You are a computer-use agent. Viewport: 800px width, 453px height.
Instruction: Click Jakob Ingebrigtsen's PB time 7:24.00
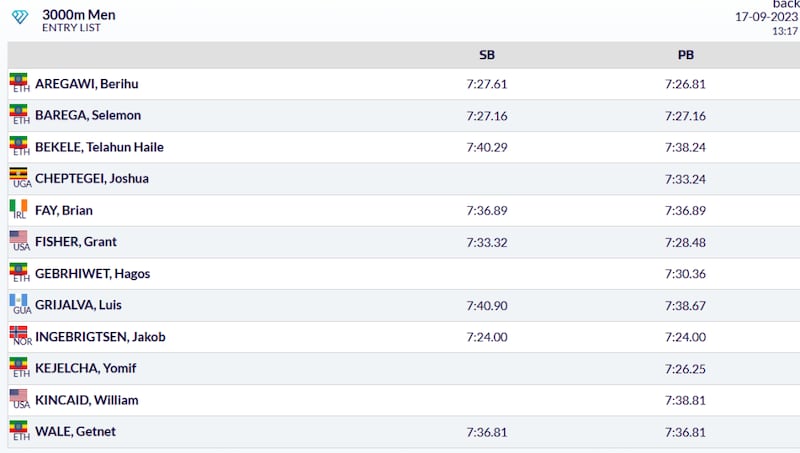pyautogui.click(x=685, y=337)
